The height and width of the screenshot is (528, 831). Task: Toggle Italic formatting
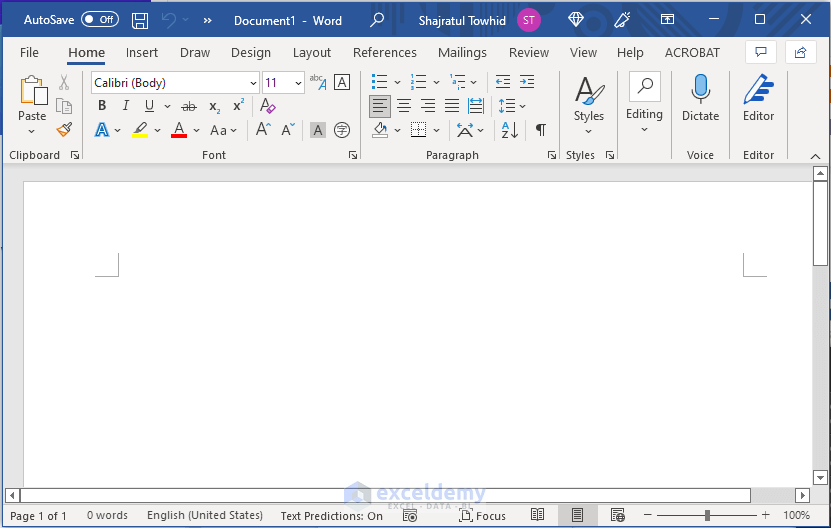126,106
